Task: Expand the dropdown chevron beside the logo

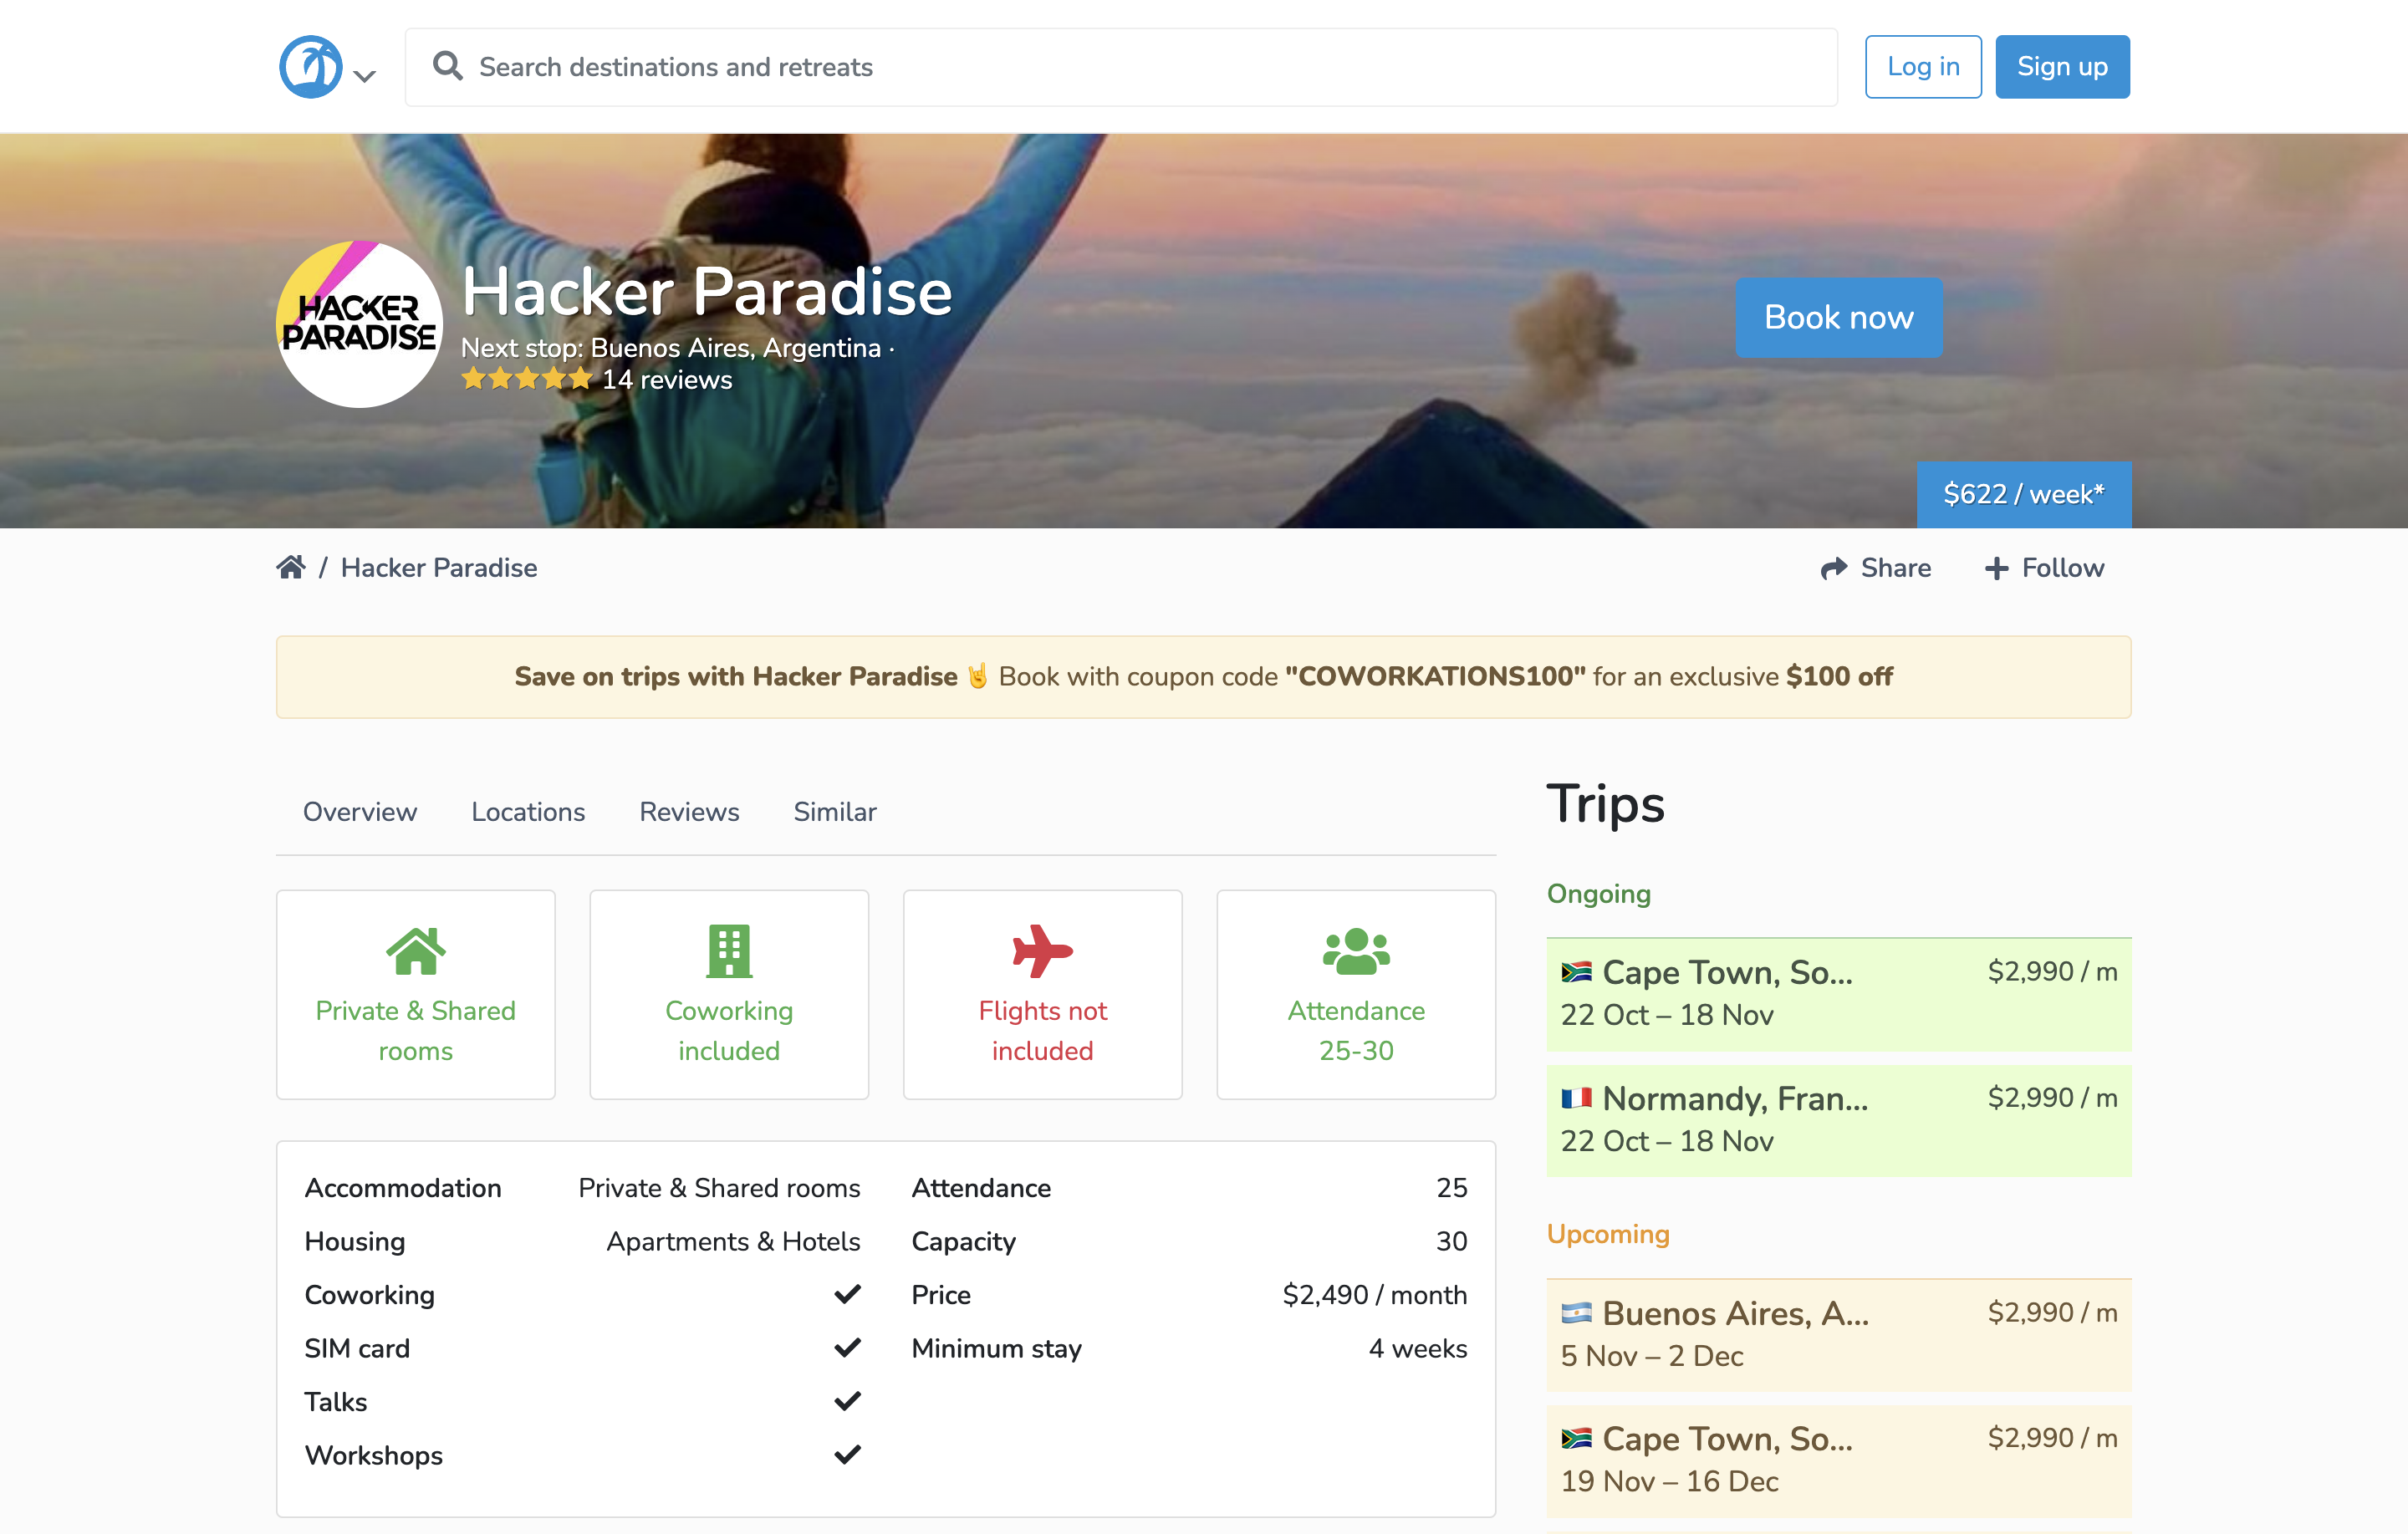Action: [x=365, y=76]
